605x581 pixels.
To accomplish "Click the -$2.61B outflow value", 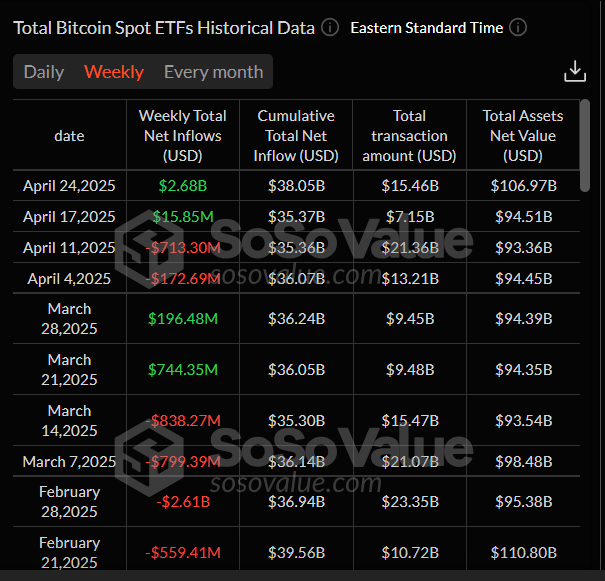I will click(x=182, y=501).
